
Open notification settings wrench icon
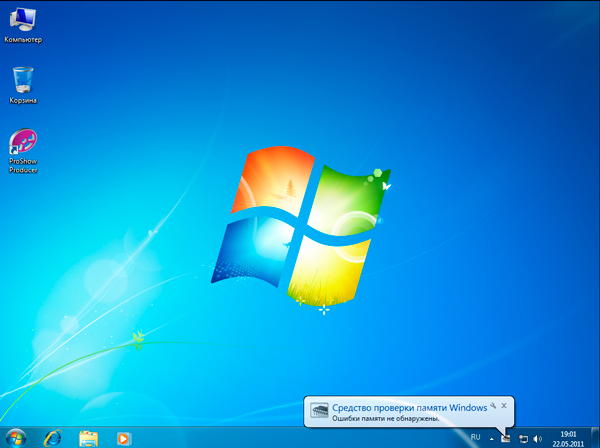click(x=493, y=406)
